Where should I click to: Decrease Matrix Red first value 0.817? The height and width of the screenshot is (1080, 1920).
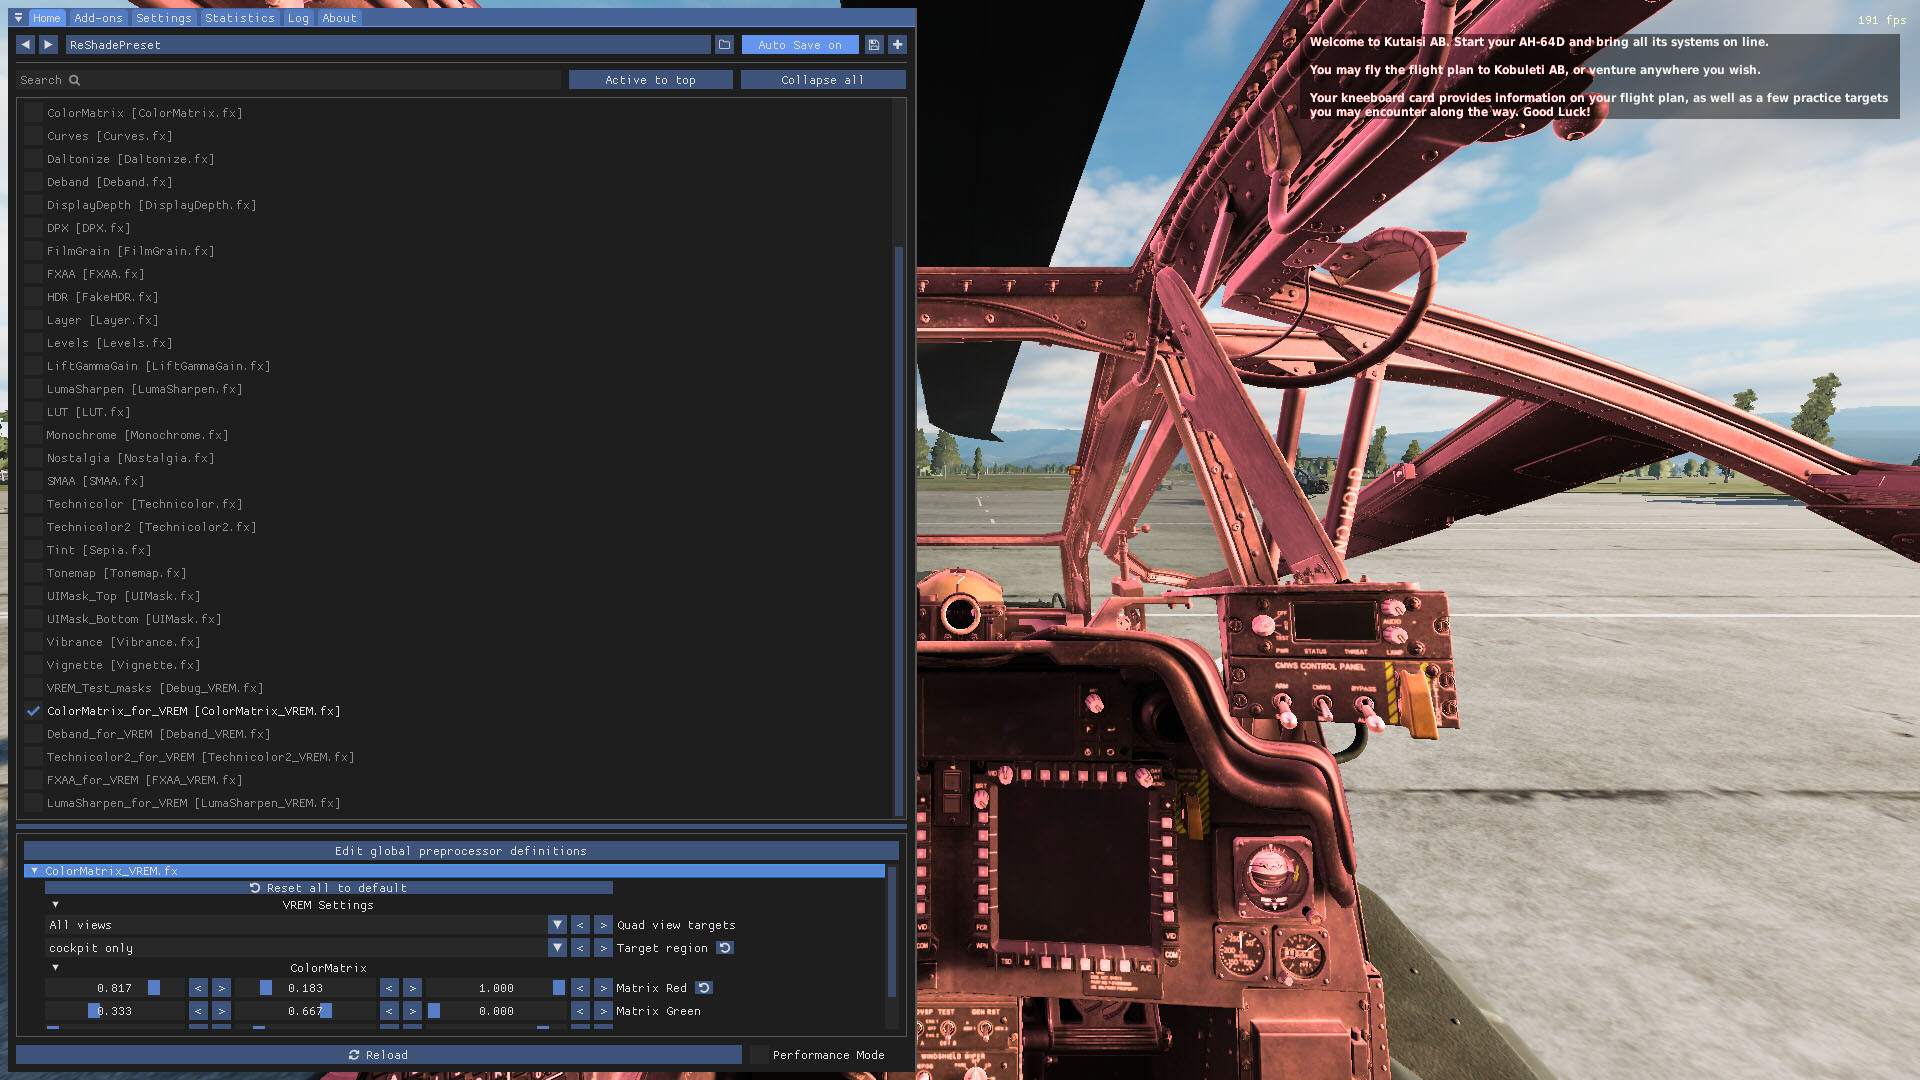[198, 988]
